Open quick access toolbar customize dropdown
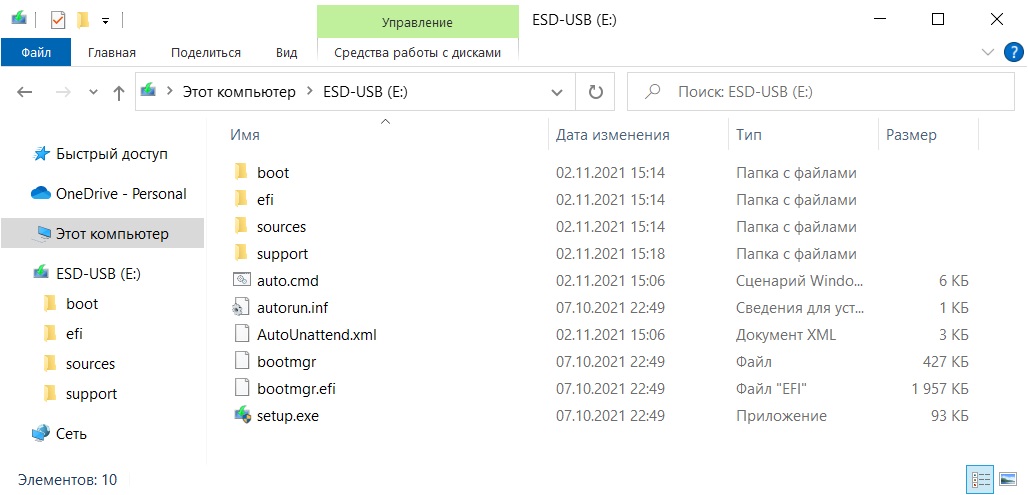 [x=105, y=20]
